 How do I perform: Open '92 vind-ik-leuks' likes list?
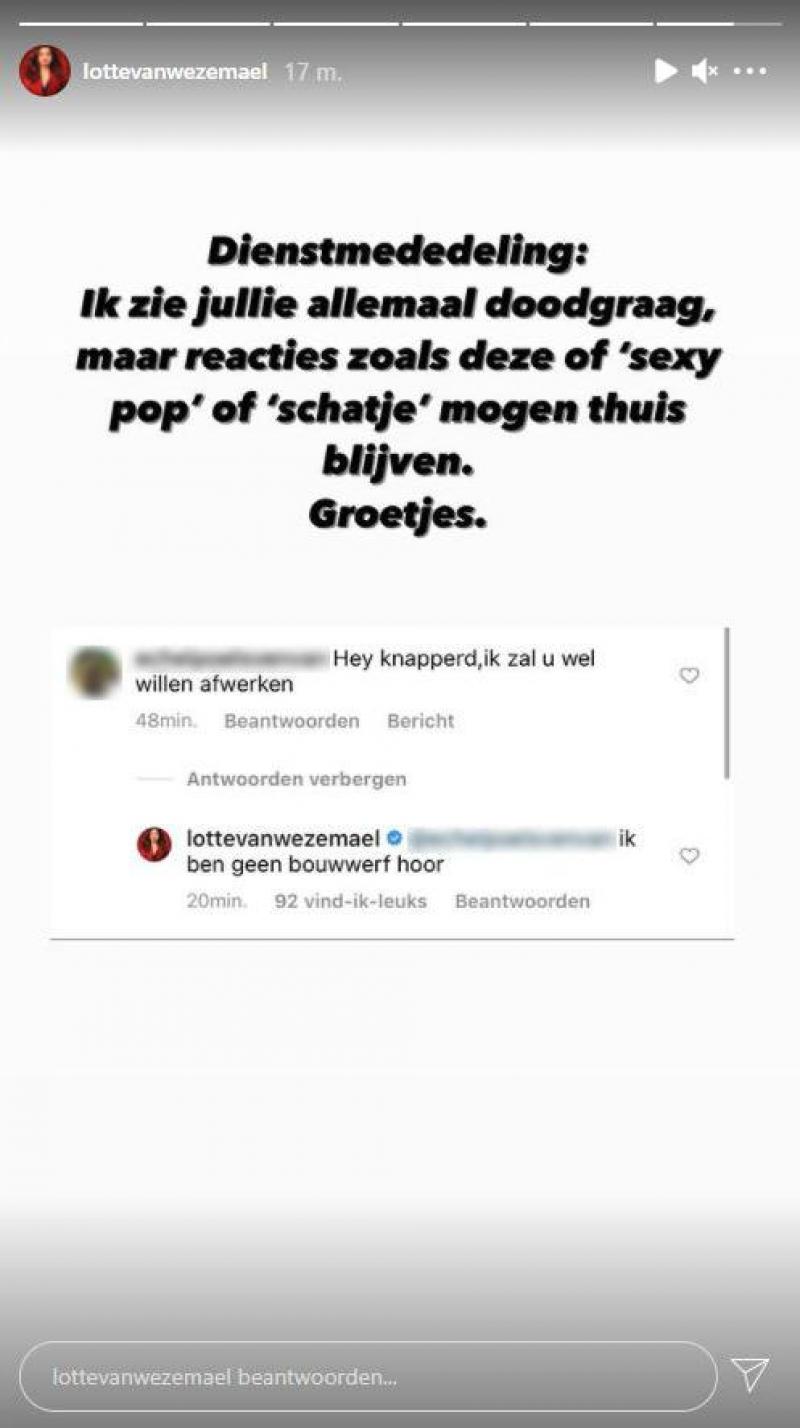coord(351,901)
